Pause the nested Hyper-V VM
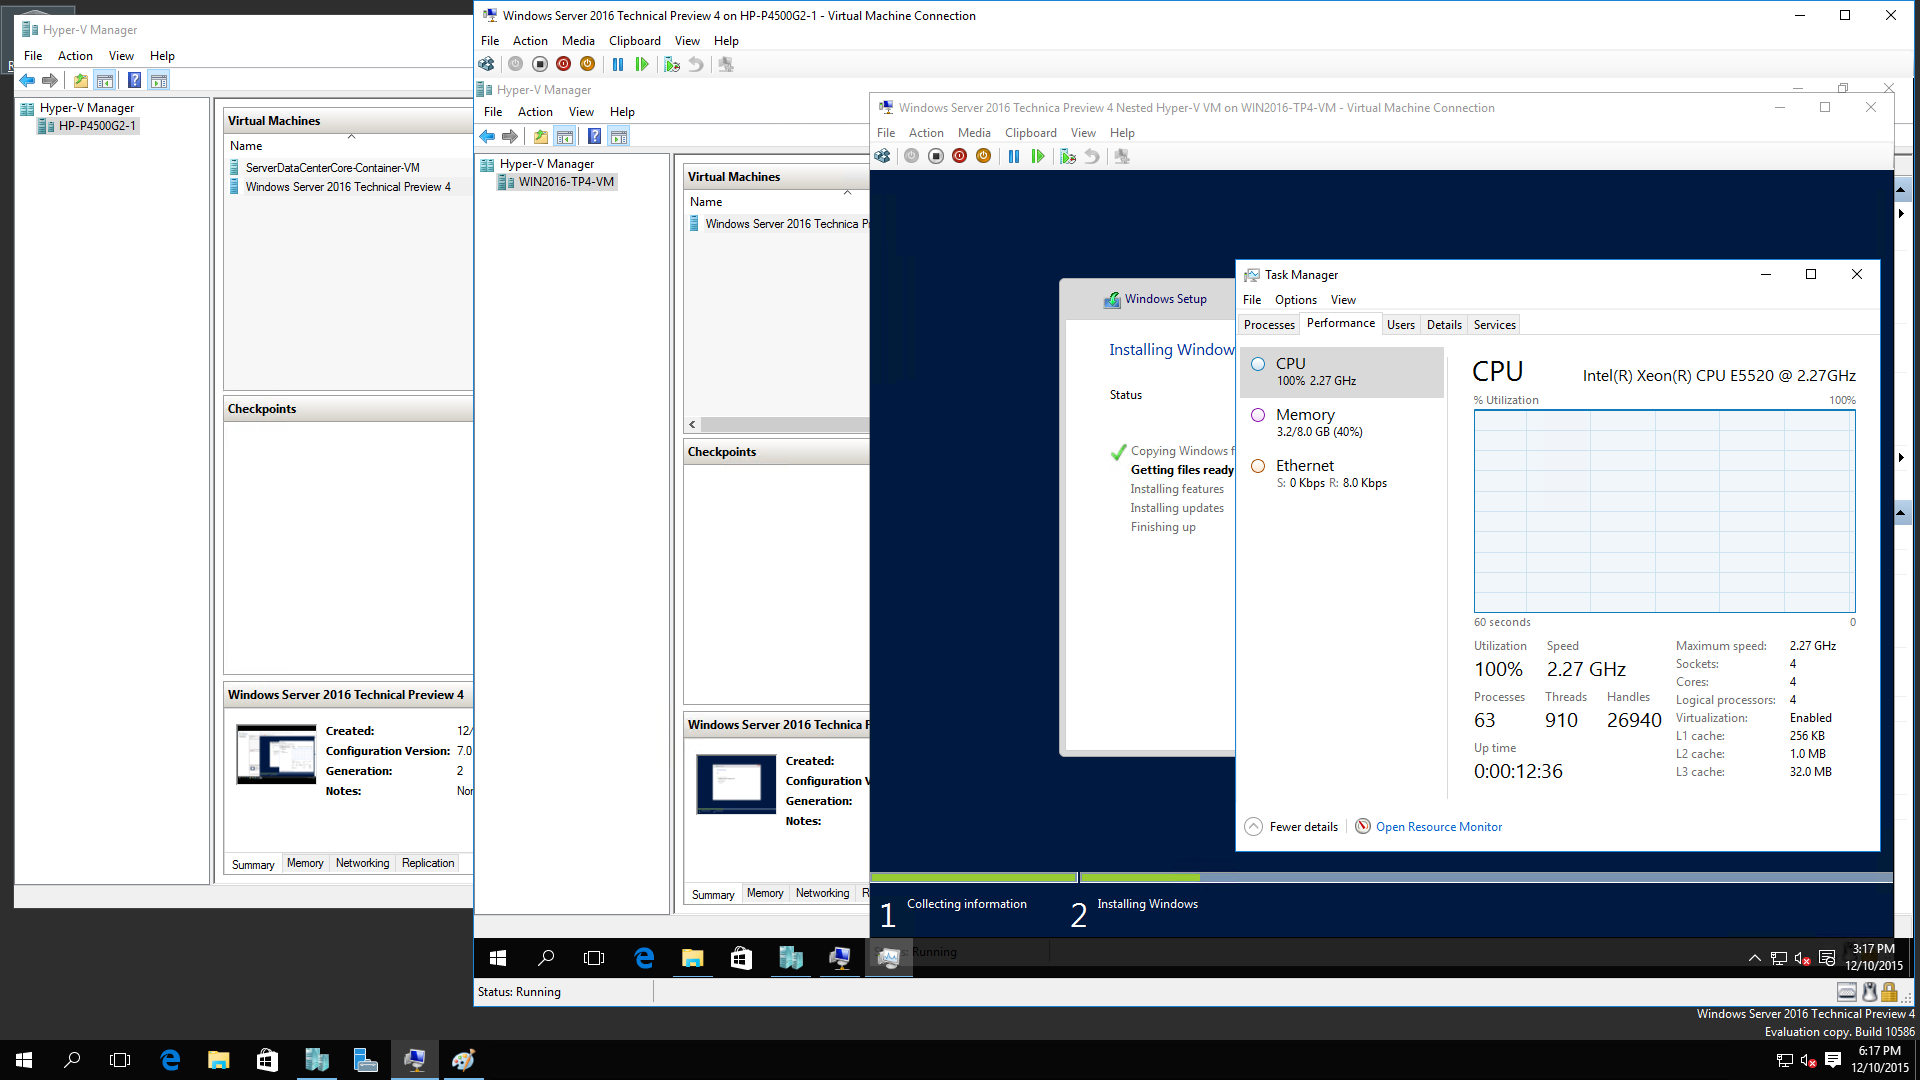 [1014, 156]
